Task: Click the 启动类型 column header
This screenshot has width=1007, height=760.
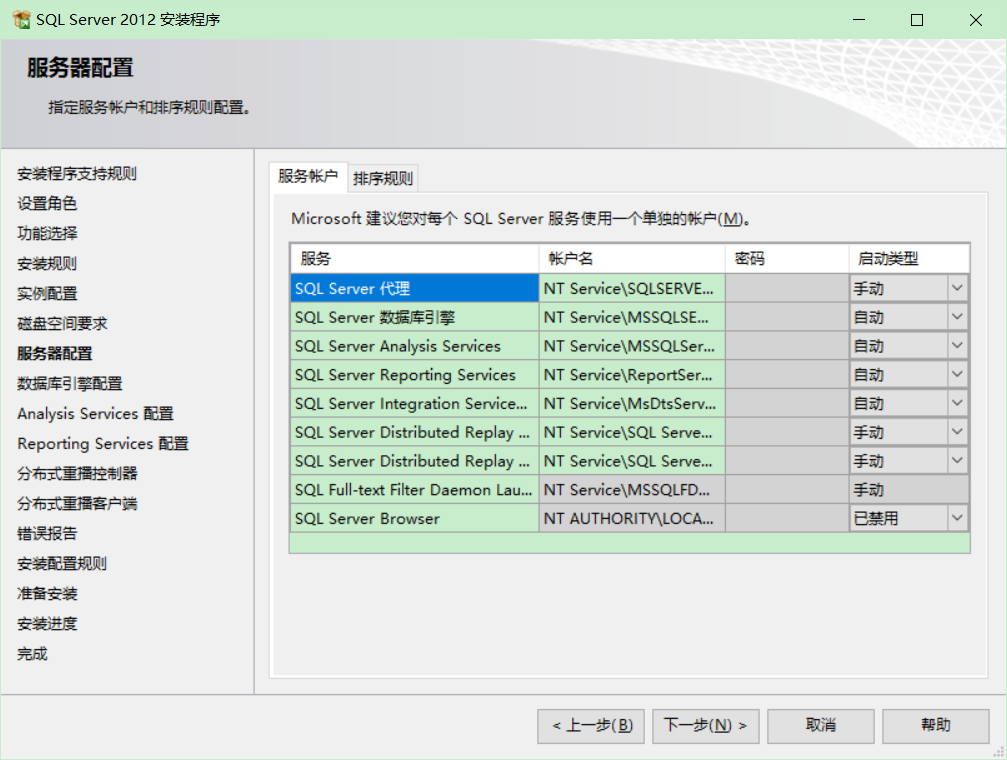Action: 909,259
